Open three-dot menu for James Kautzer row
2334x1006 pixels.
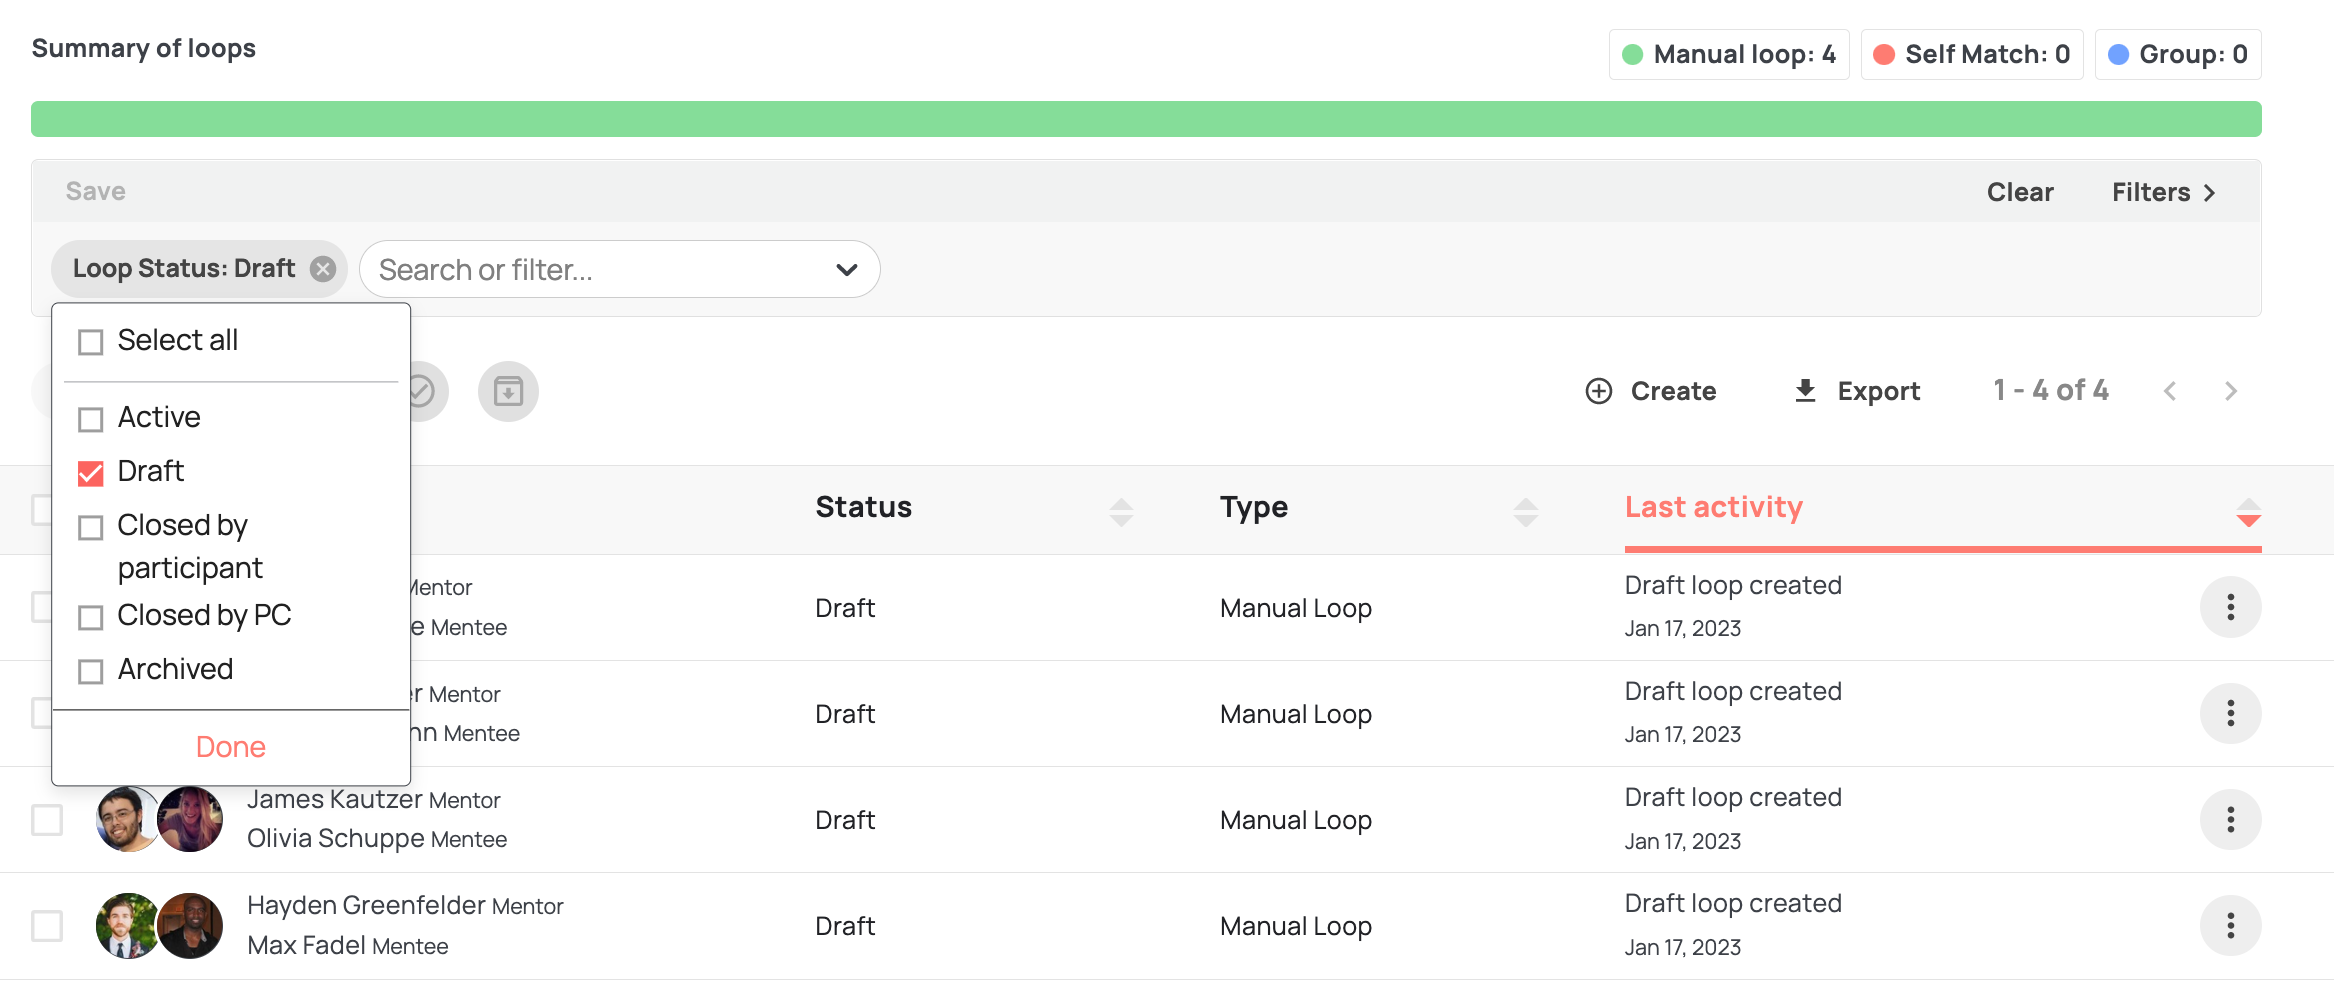pos(2231,819)
